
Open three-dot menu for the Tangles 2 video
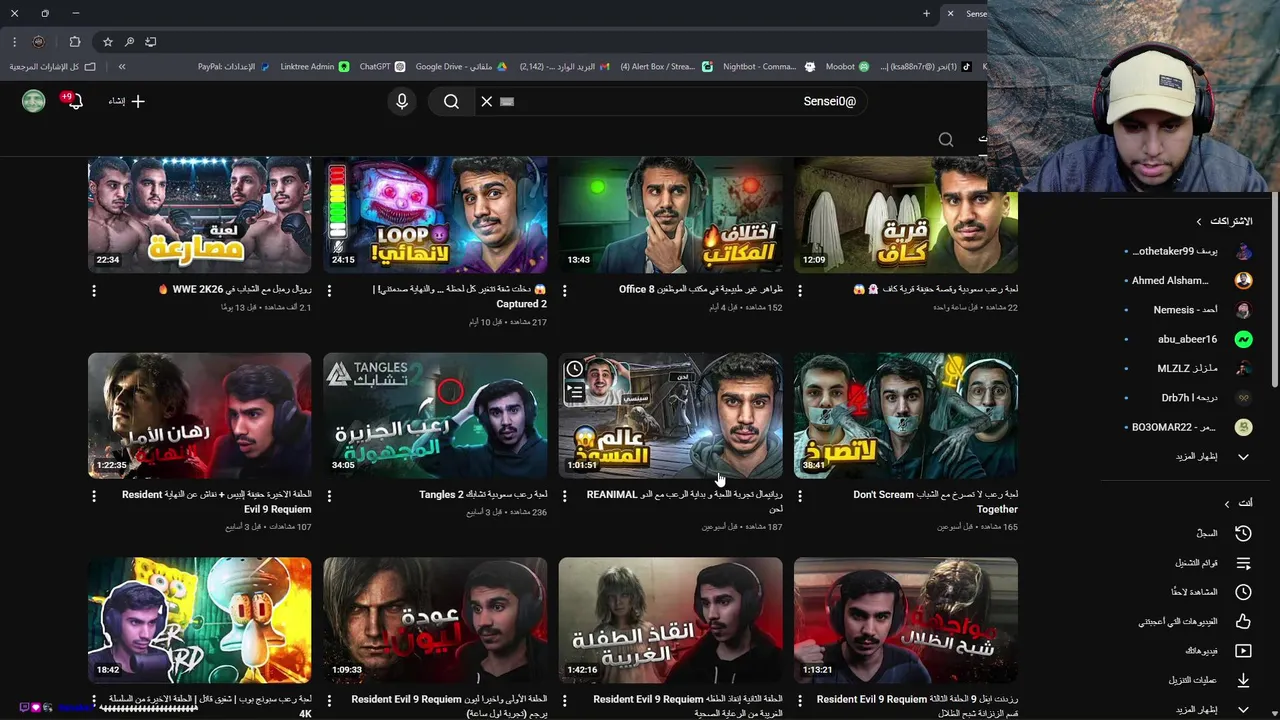coord(329,495)
